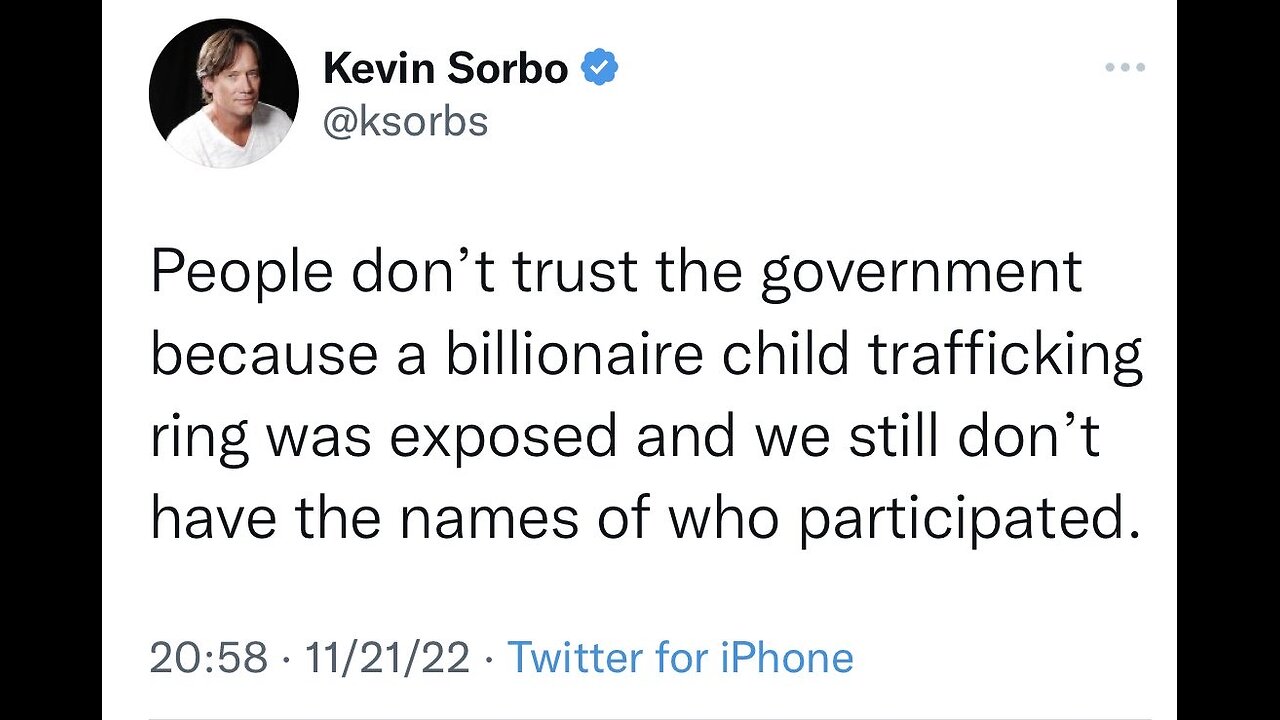
Task: Open the Twitter for iPhone source link
Action: [x=681, y=658]
